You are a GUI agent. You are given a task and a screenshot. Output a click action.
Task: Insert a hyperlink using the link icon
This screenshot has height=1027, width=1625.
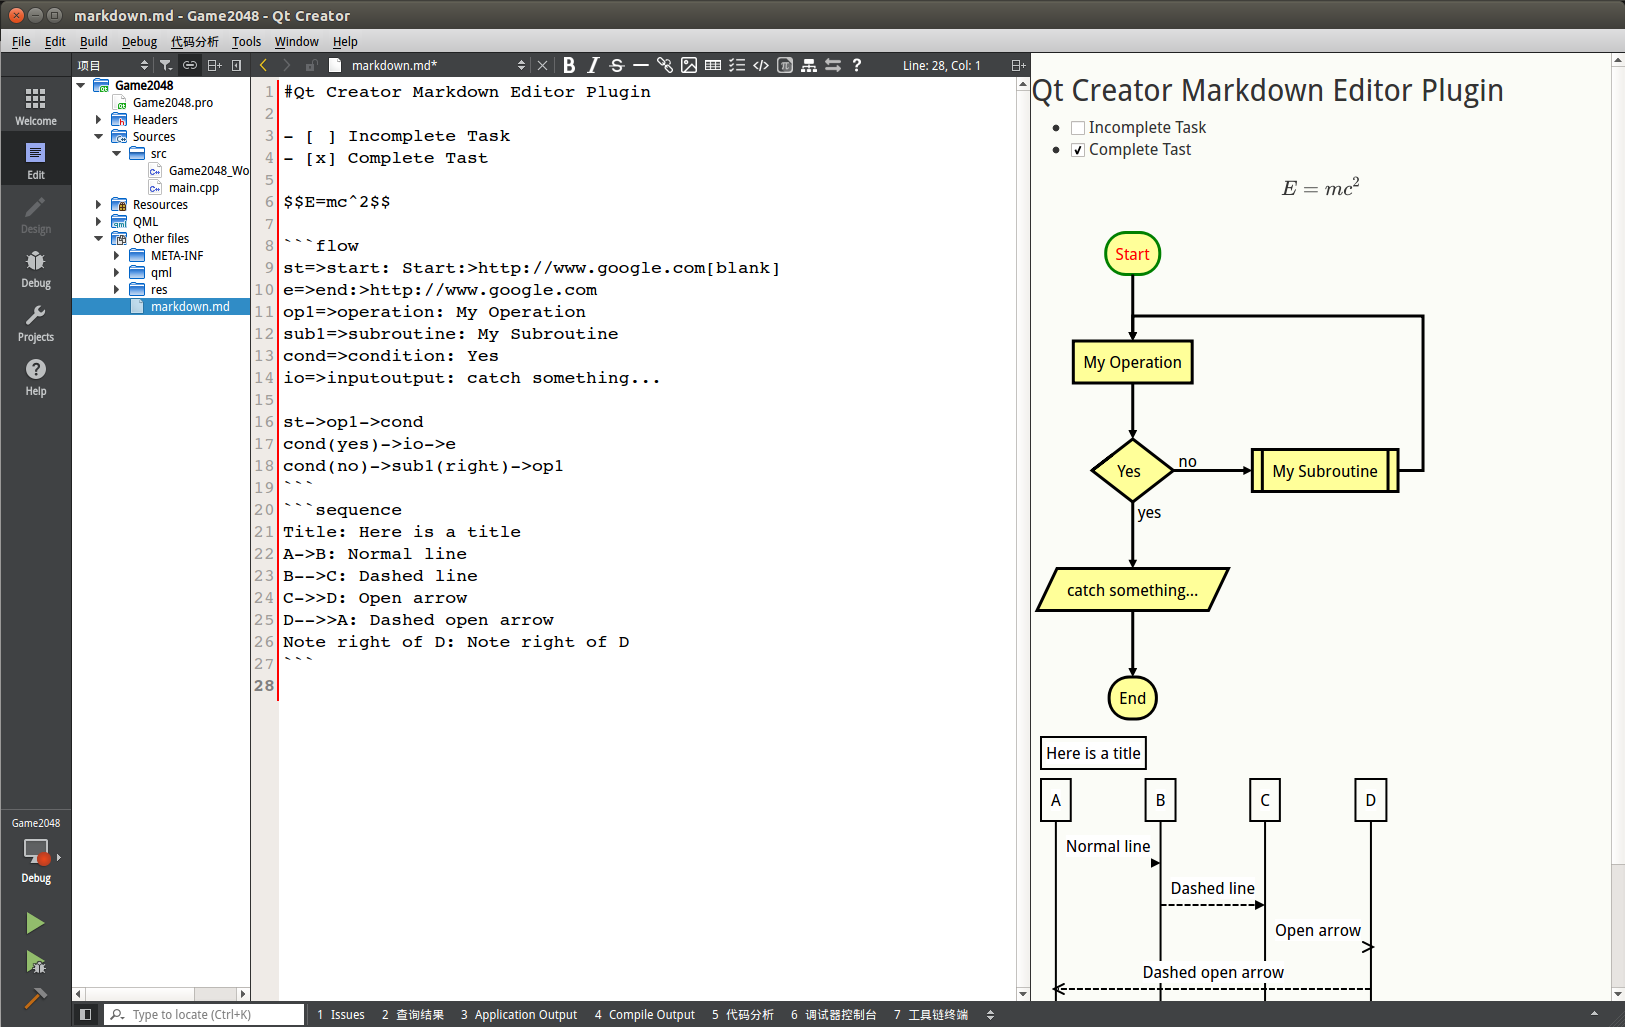[x=665, y=65]
